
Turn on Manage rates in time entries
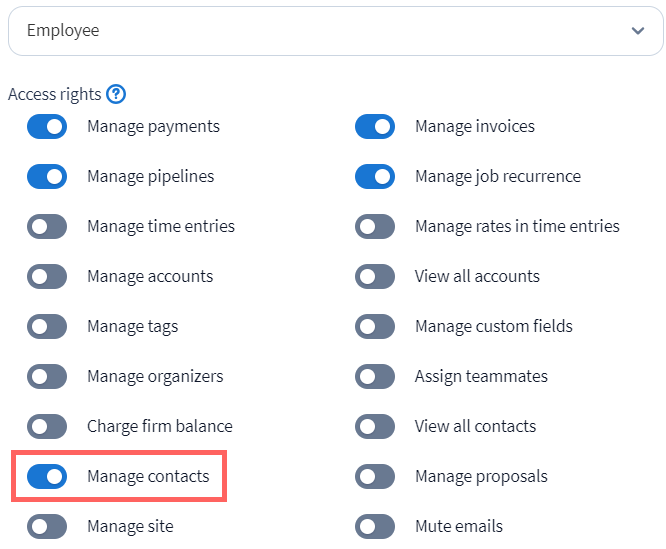click(x=375, y=227)
